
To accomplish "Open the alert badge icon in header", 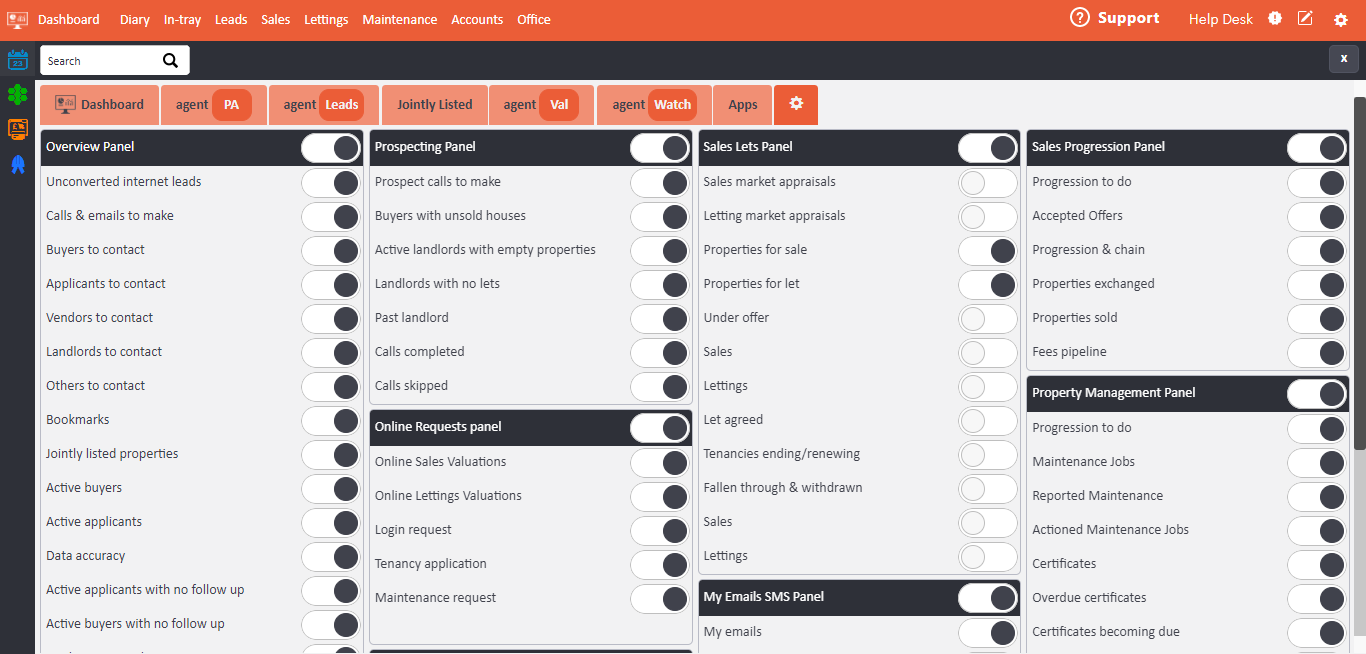I will 1275,19.
